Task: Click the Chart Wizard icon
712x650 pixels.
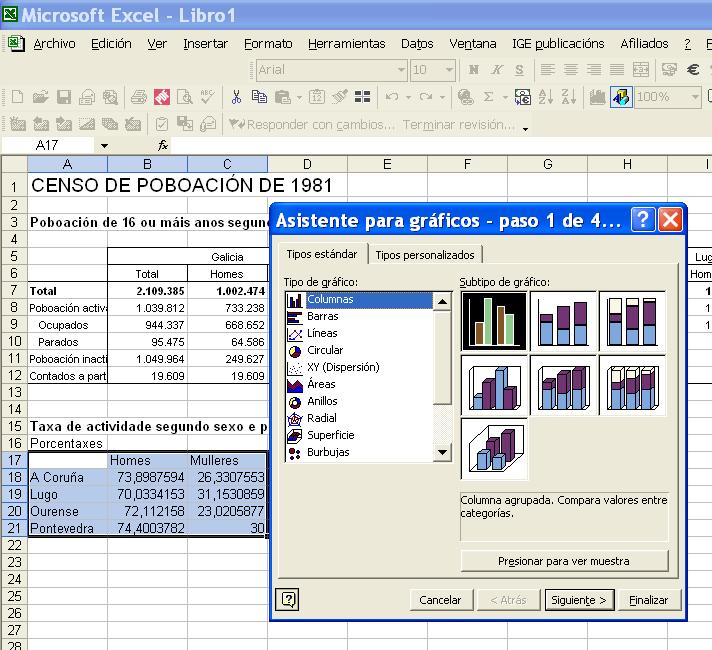Action: point(598,97)
